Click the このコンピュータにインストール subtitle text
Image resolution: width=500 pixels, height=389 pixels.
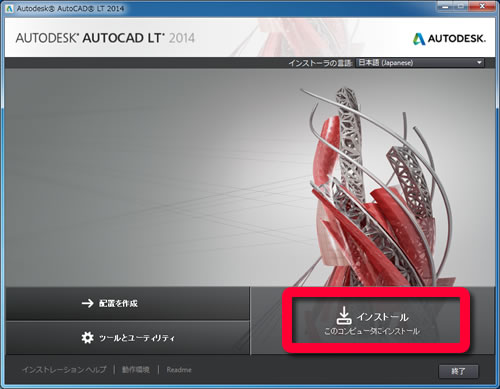click(x=372, y=331)
